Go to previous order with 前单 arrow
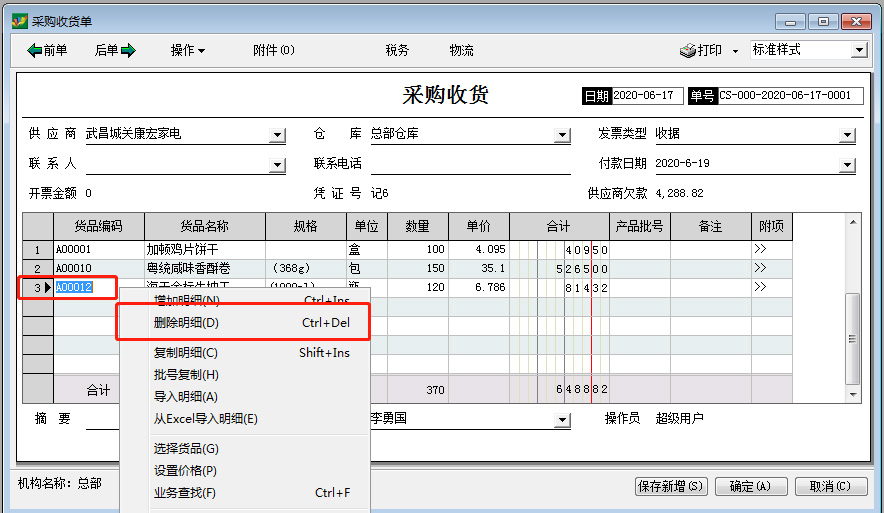This screenshot has width=884, height=513. (x=47, y=50)
